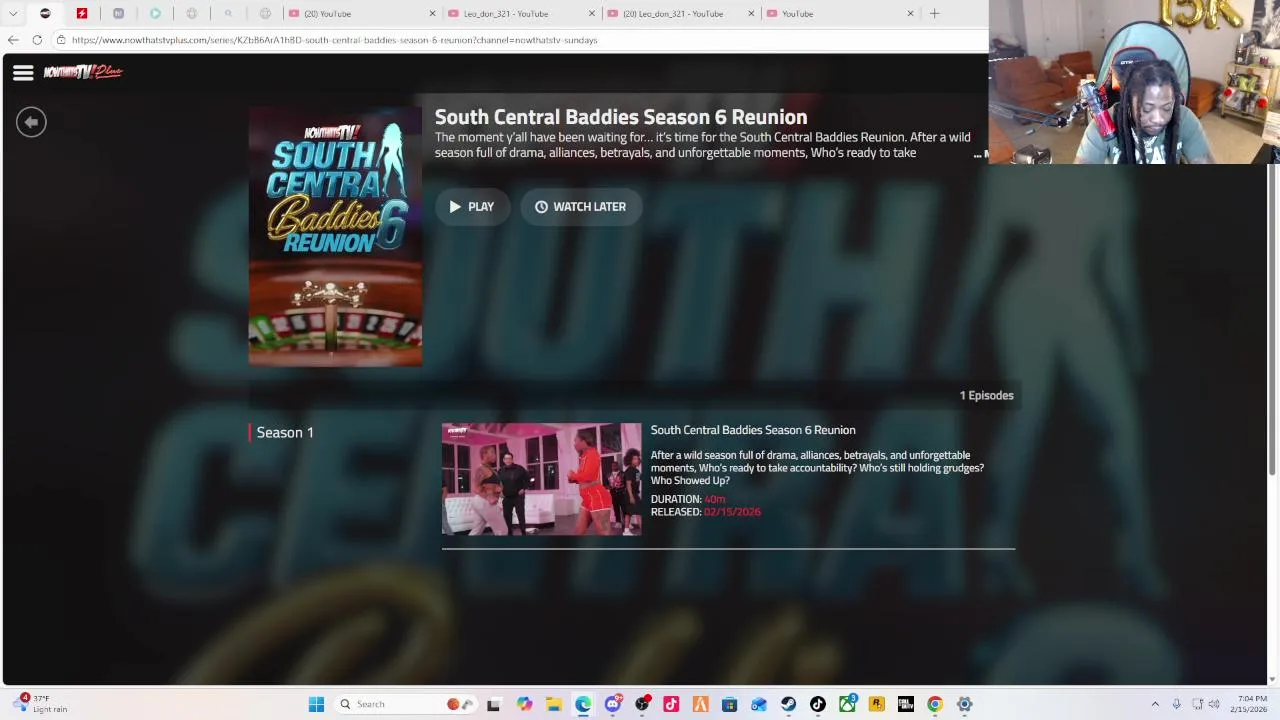The image size is (1280, 720).
Task: Open the South Central Baddies Reunion poster
Action: 335,236
